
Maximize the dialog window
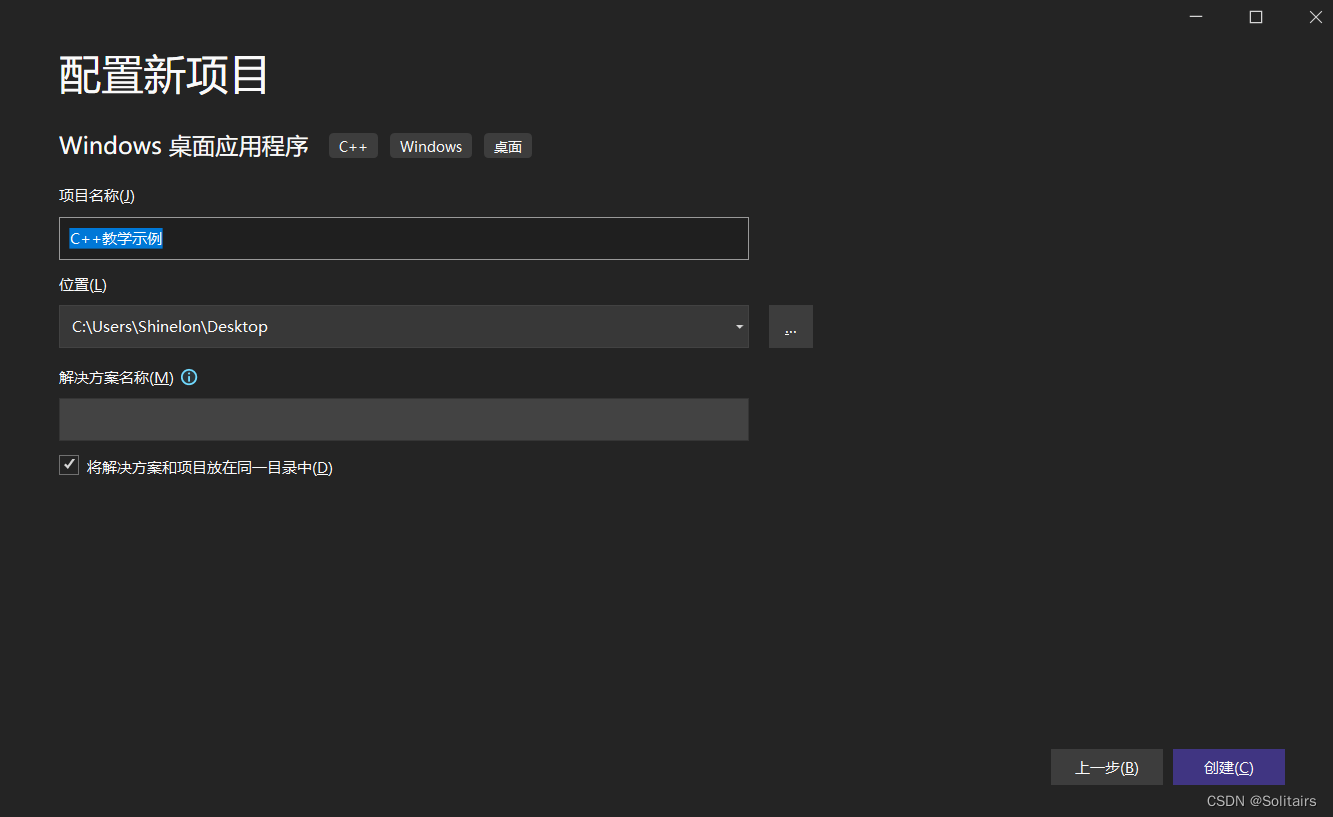tap(1256, 17)
